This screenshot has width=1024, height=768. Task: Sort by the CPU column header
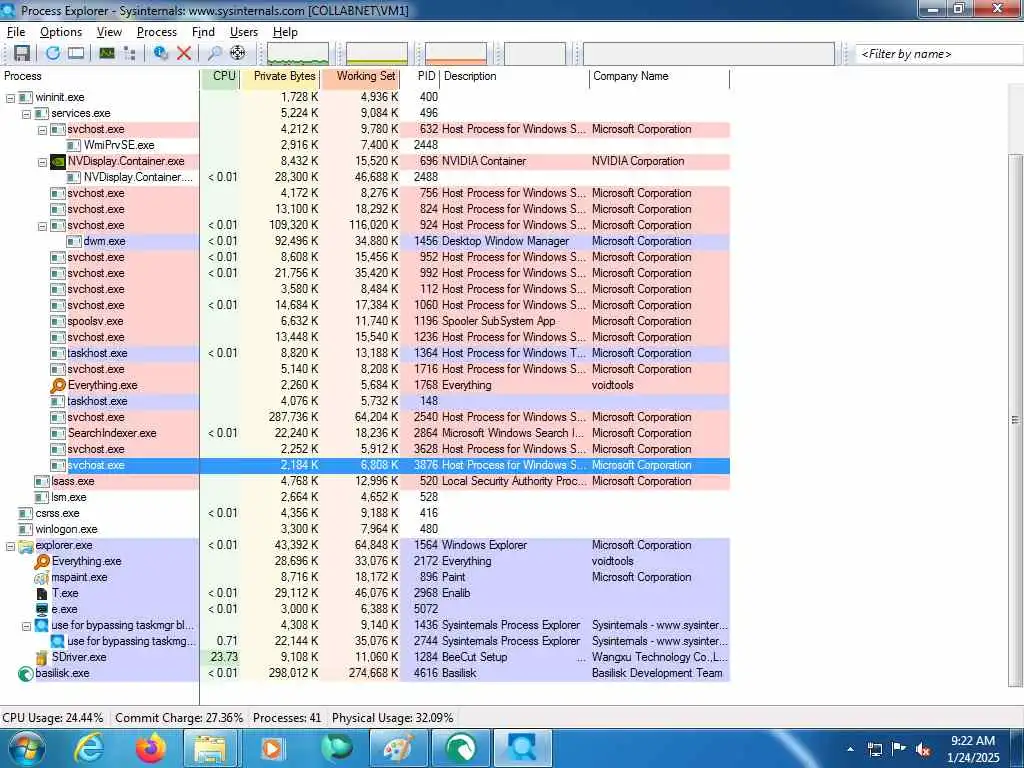[x=220, y=76]
